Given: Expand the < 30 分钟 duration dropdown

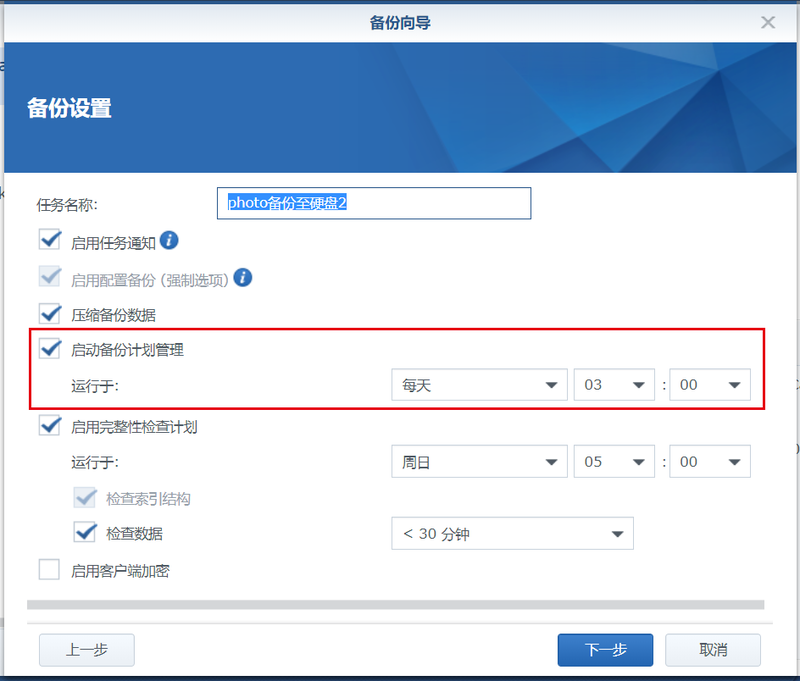Looking at the screenshot, I should pyautogui.click(x=512, y=534).
